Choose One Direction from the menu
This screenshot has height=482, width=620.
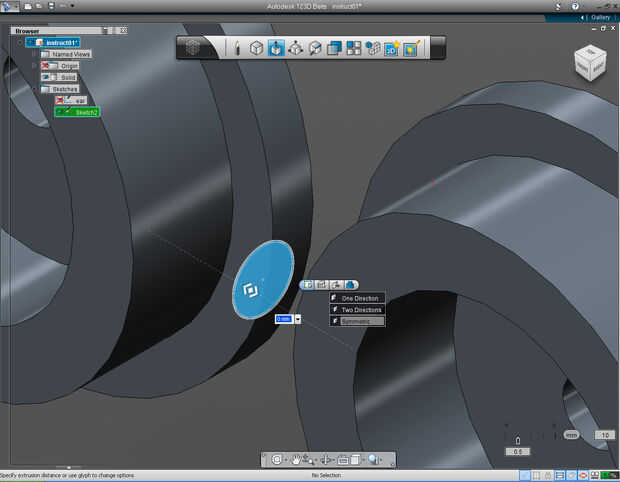coord(361,298)
